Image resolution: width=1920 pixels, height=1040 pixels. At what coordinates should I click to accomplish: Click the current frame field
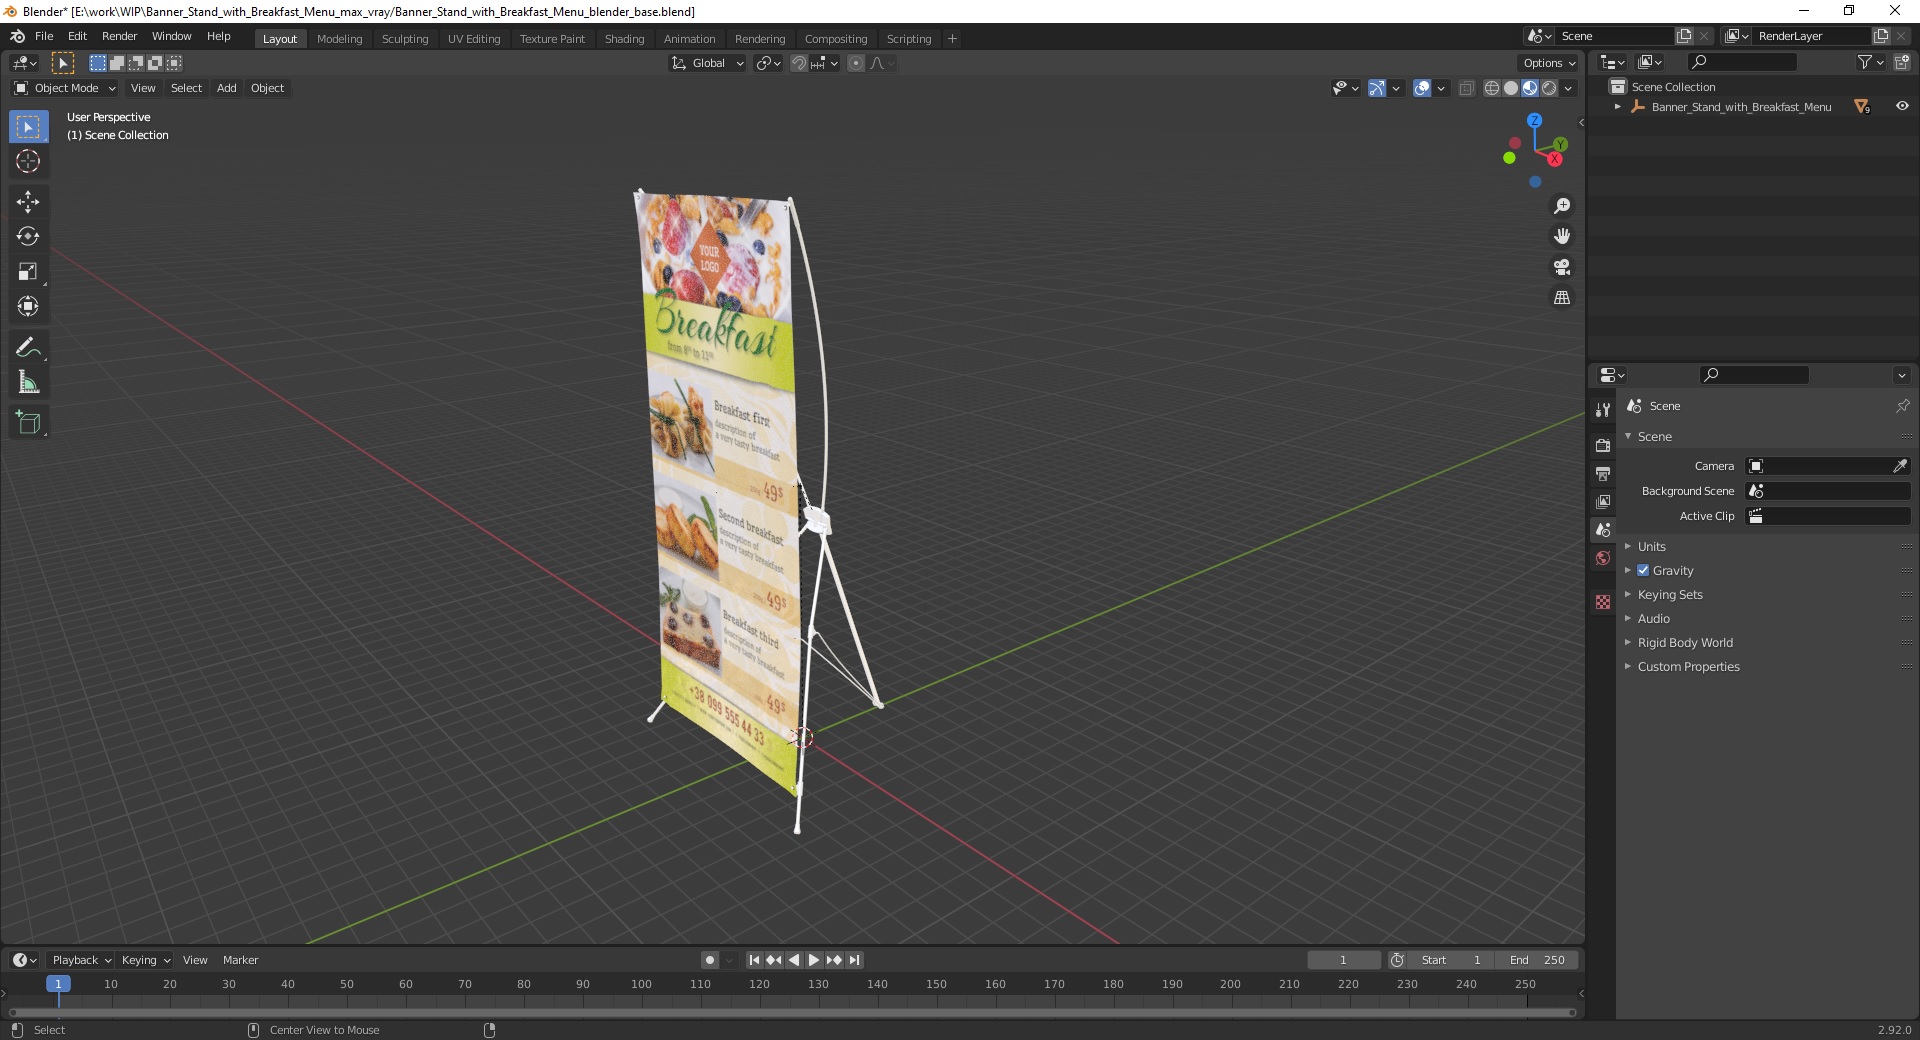pos(1343,960)
